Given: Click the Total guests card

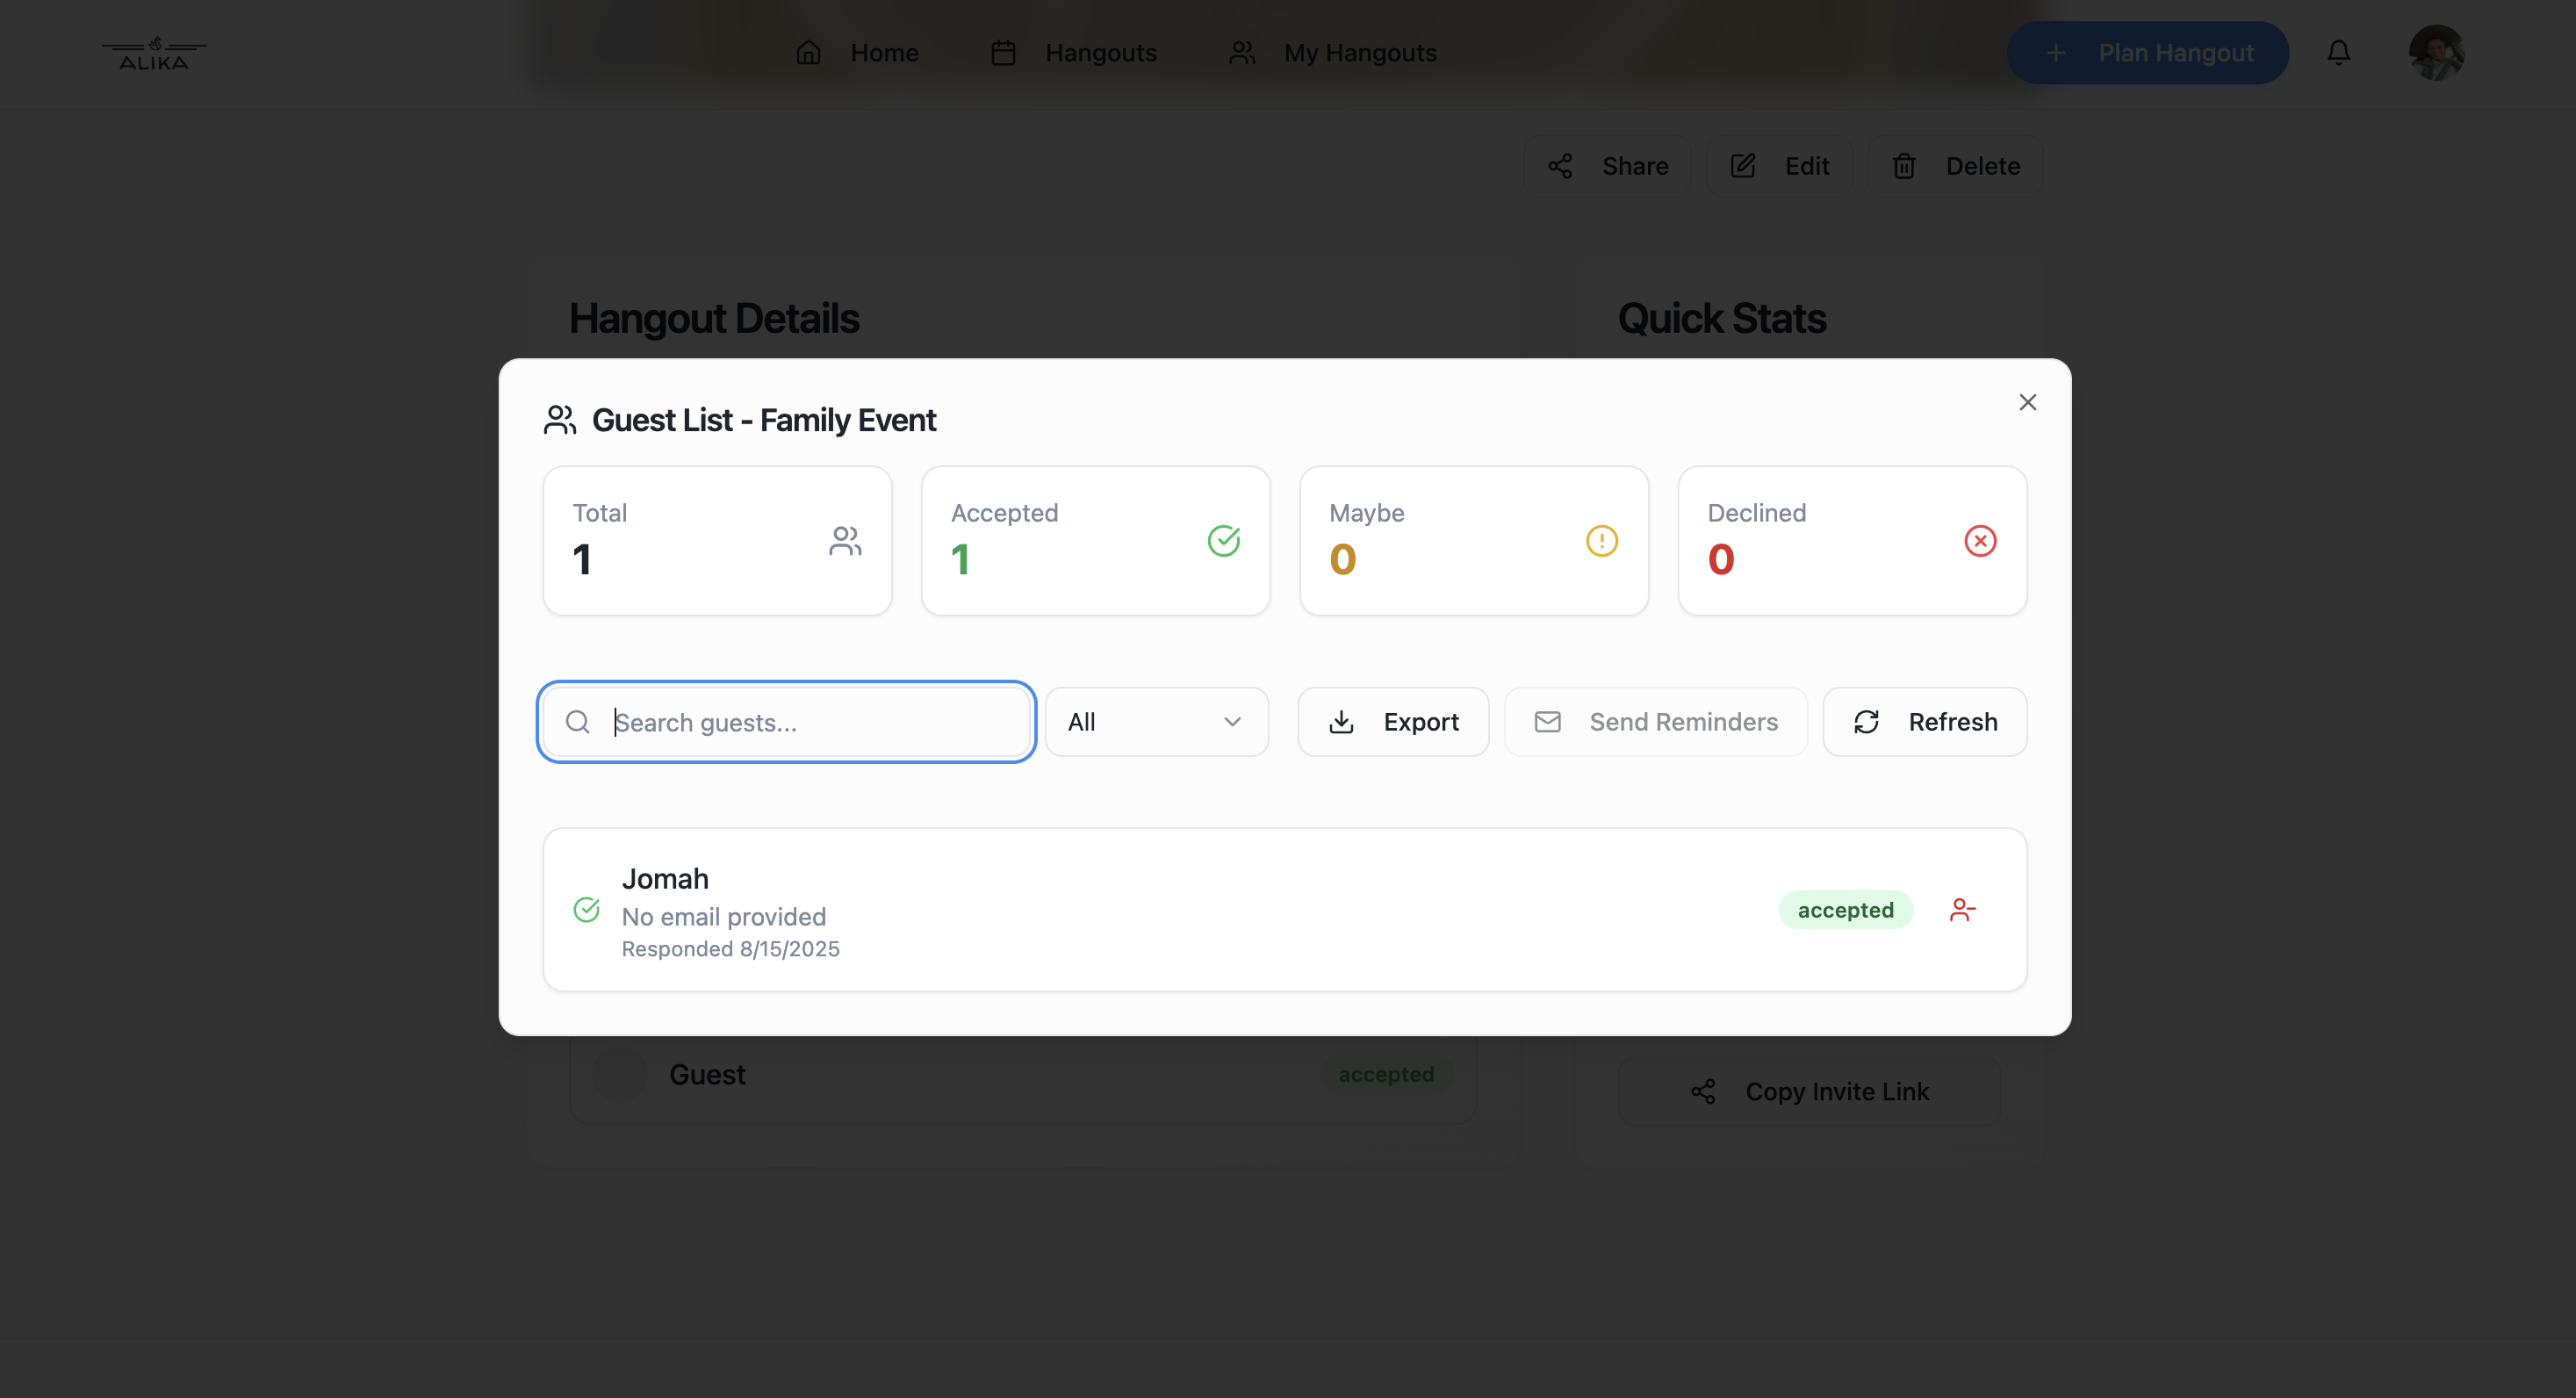Looking at the screenshot, I should pyautogui.click(x=717, y=541).
